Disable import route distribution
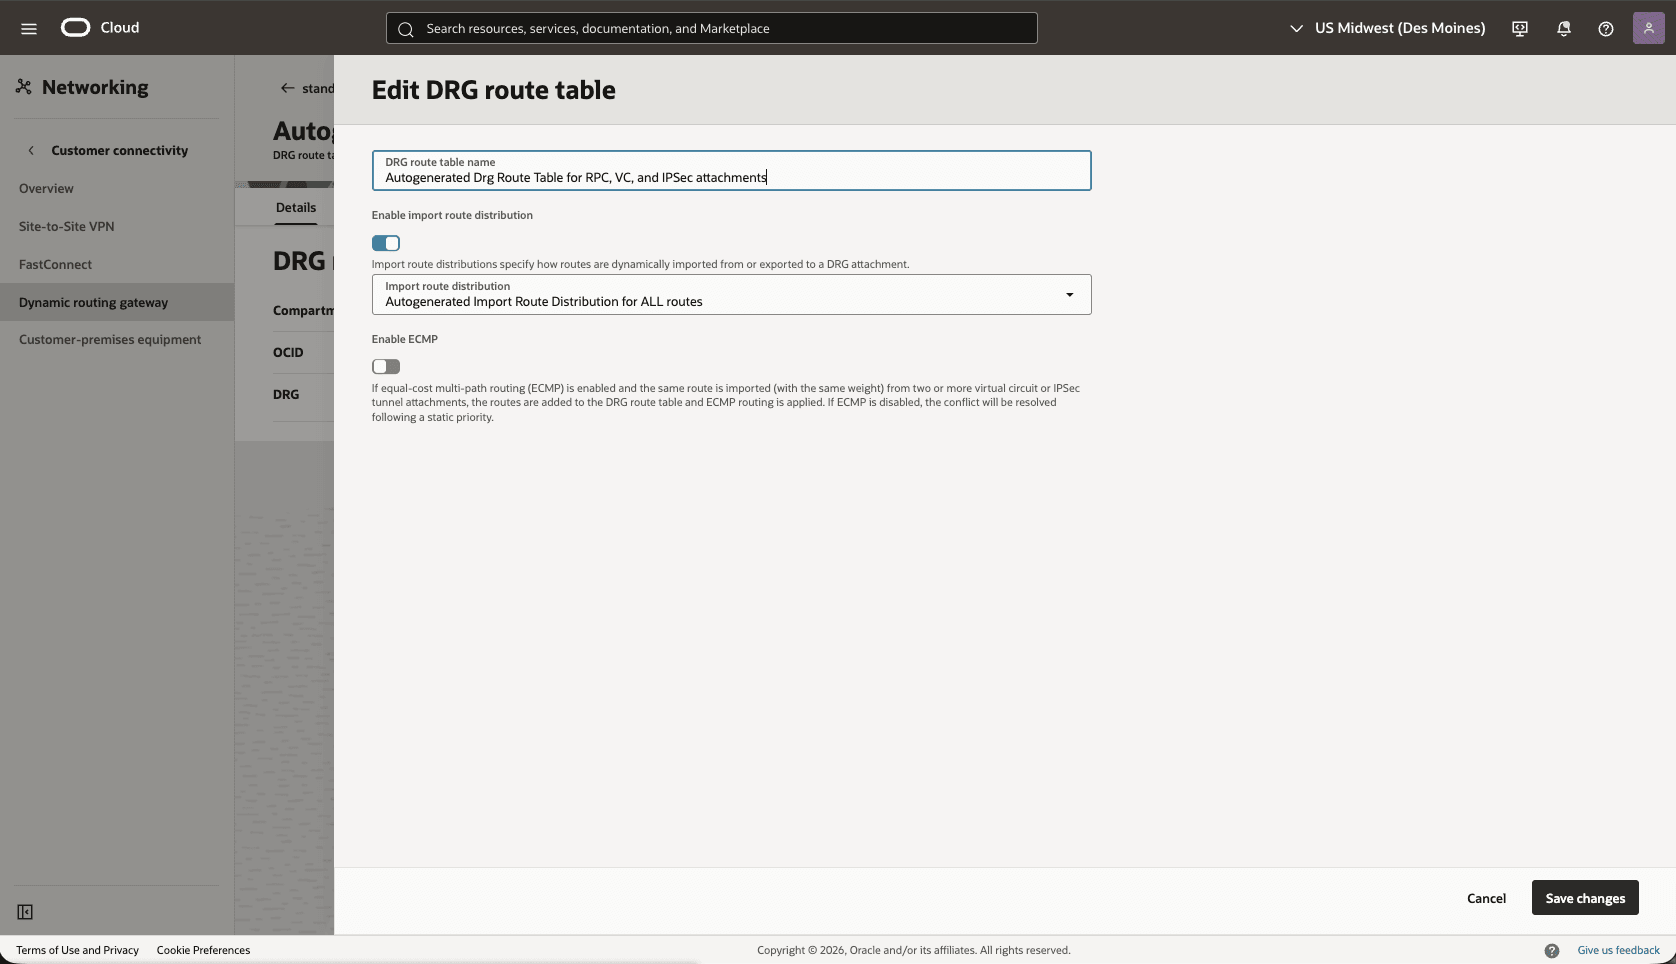Viewport: 1676px width, 964px height. pyautogui.click(x=386, y=243)
